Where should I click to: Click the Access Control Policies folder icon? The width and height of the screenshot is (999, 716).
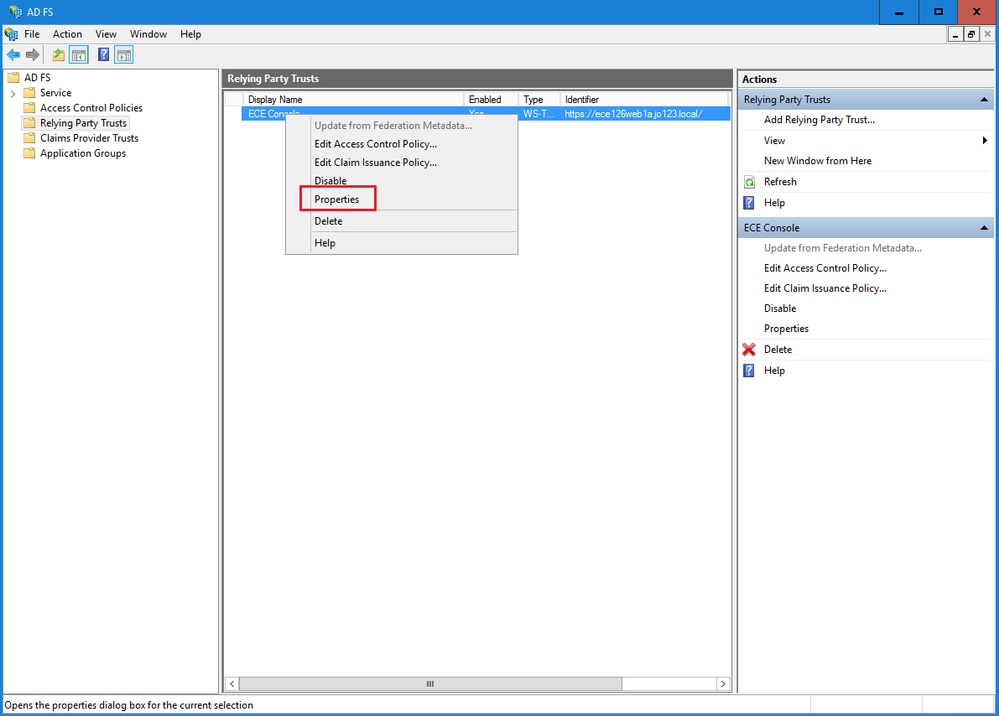click(x=29, y=108)
